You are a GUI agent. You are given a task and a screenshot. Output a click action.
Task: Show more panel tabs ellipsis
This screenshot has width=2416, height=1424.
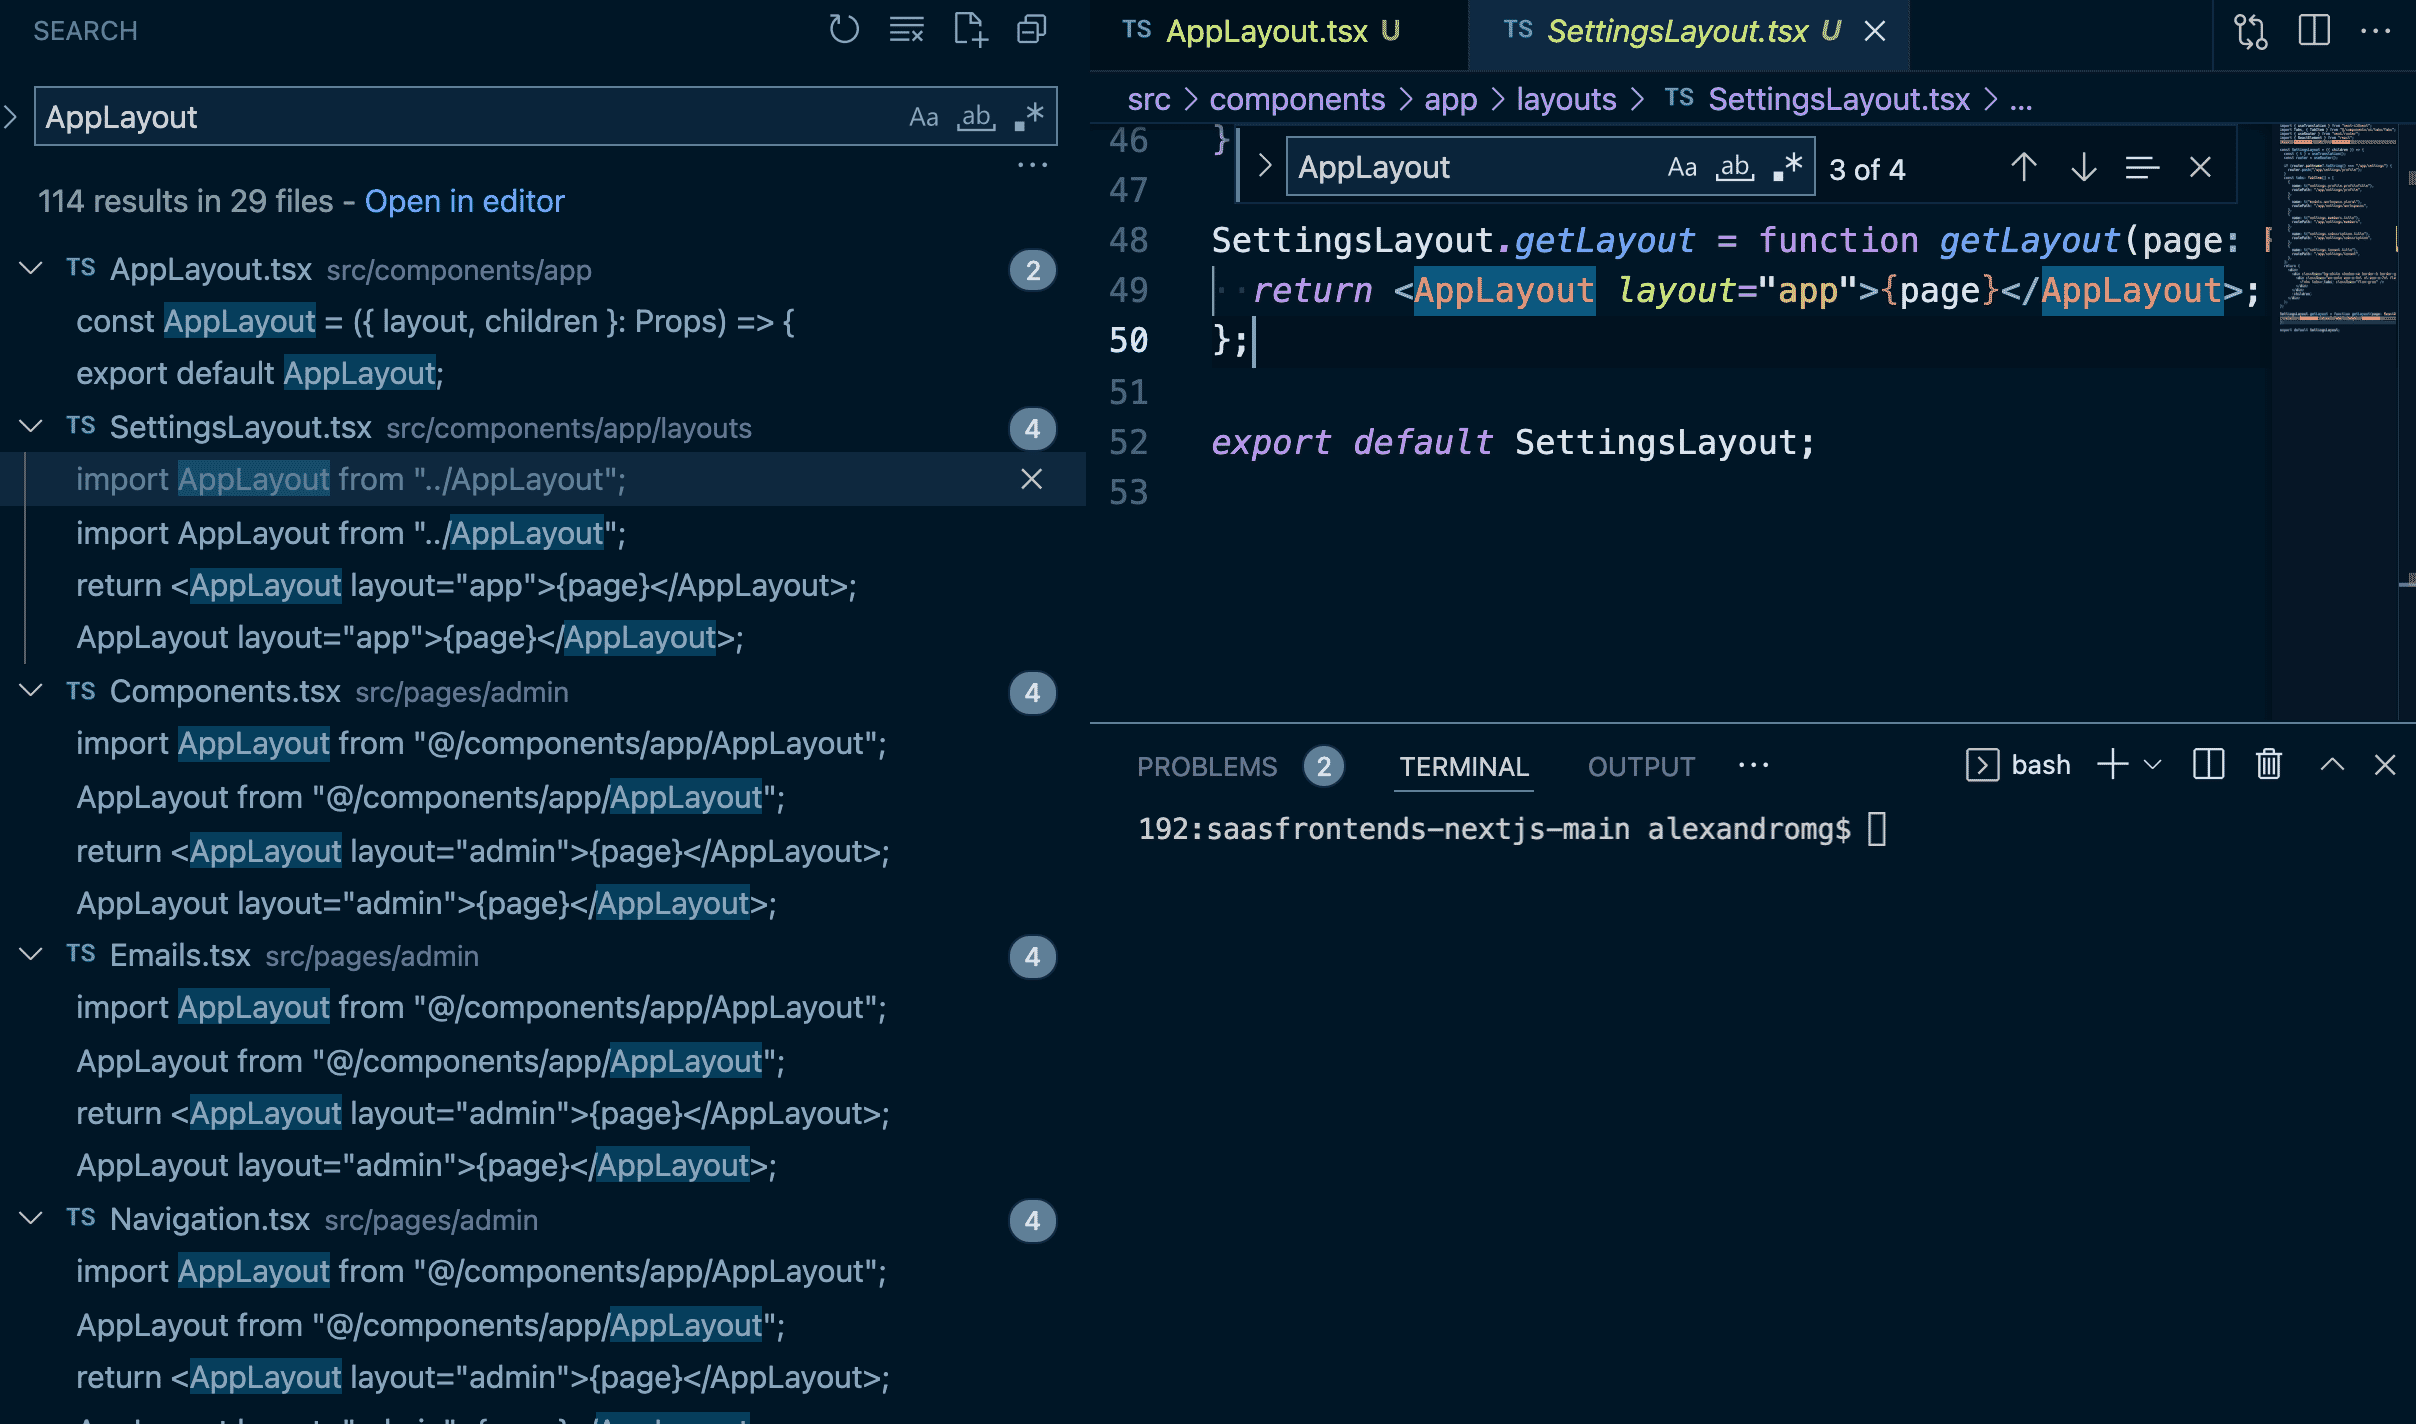click(1753, 765)
